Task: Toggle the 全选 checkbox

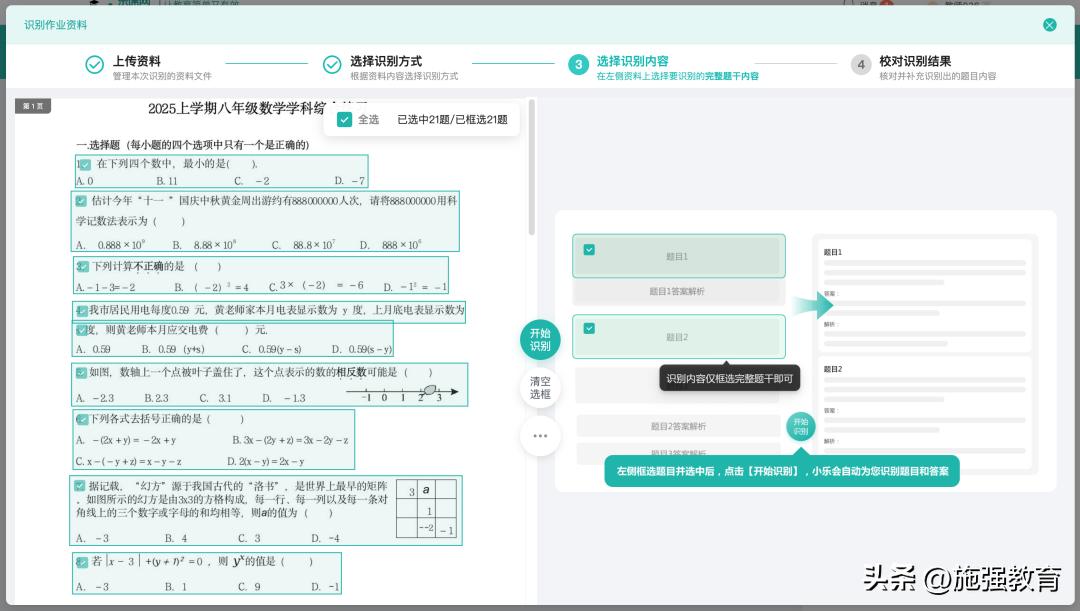Action: (344, 120)
